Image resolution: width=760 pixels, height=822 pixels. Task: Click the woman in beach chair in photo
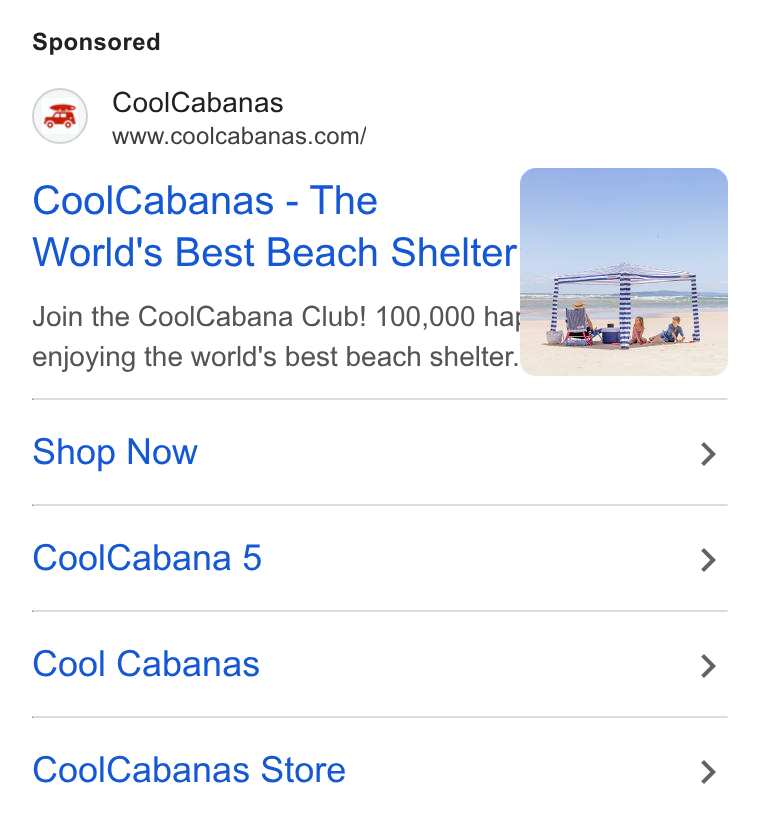(578, 322)
